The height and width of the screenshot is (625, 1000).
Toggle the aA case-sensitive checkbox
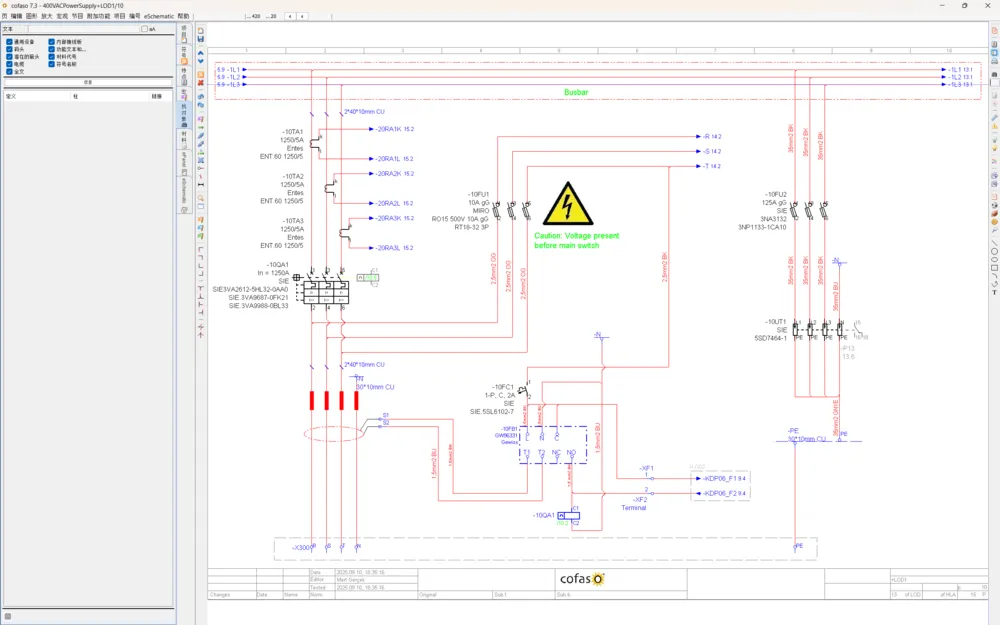tap(144, 29)
